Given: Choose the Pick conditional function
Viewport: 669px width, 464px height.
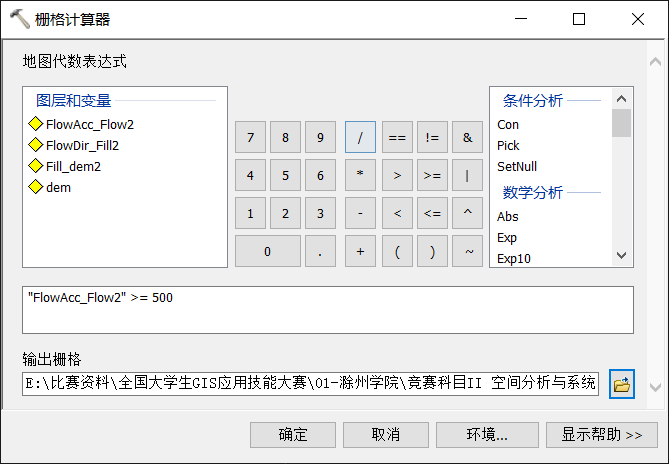Looking at the screenshot, I should [x=508, y=145].
